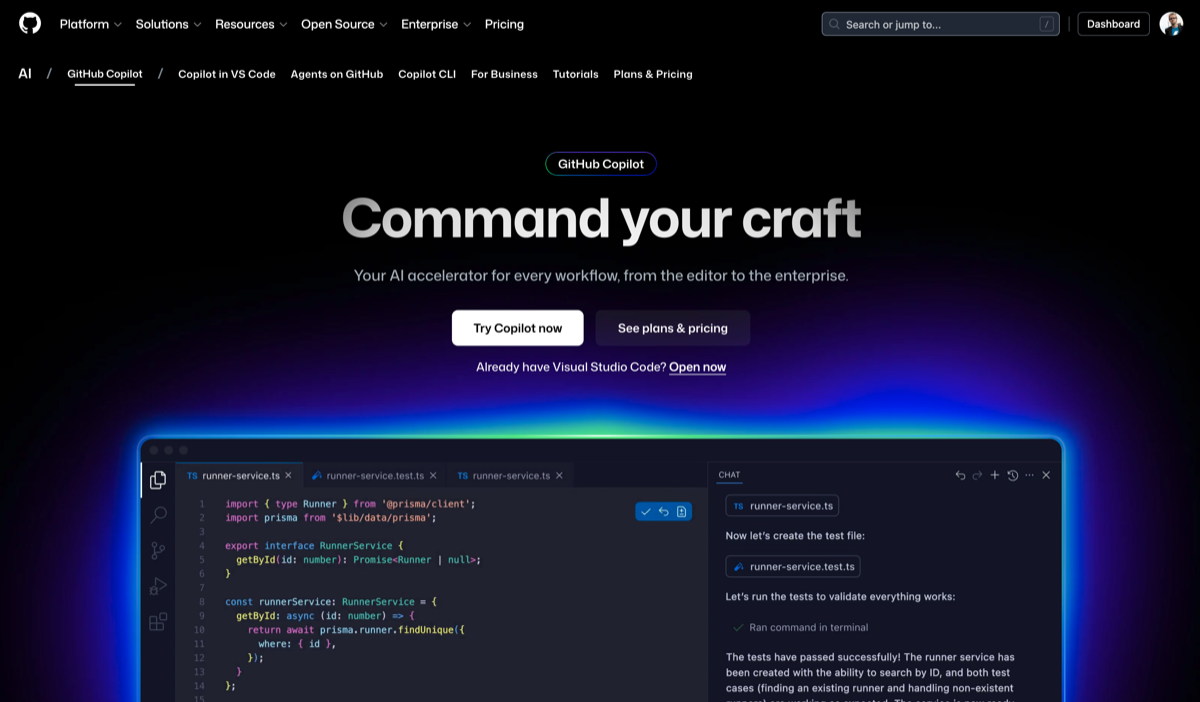The height and width of the screenshot is (702, 1200).
Task: Open the Extensions view in the activity bar
Action: click(157, 621)
